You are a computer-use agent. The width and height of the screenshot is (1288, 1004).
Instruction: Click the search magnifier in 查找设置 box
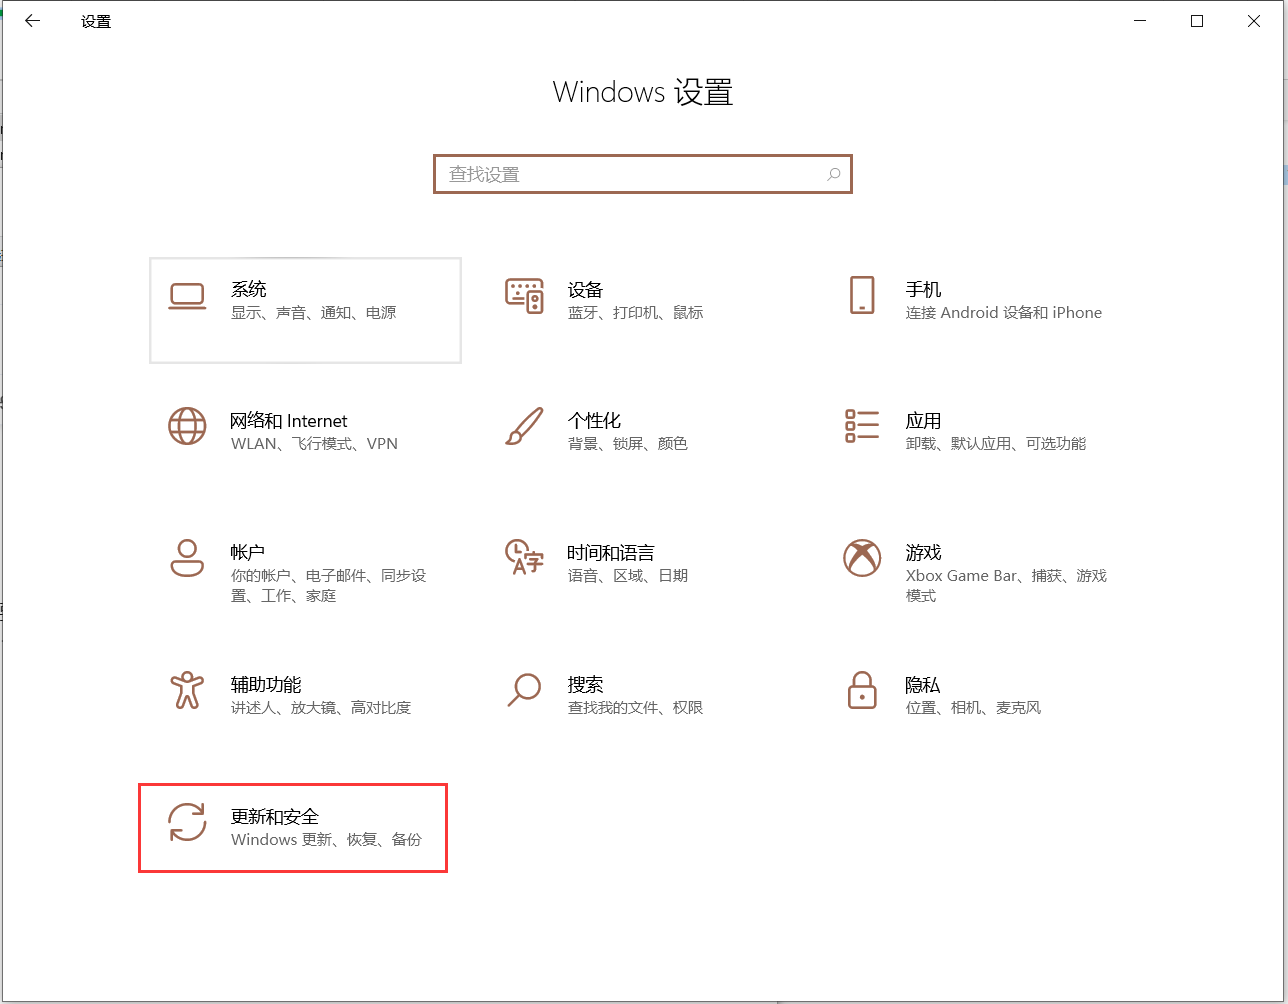pyautogui.click(x=833, y=174)
